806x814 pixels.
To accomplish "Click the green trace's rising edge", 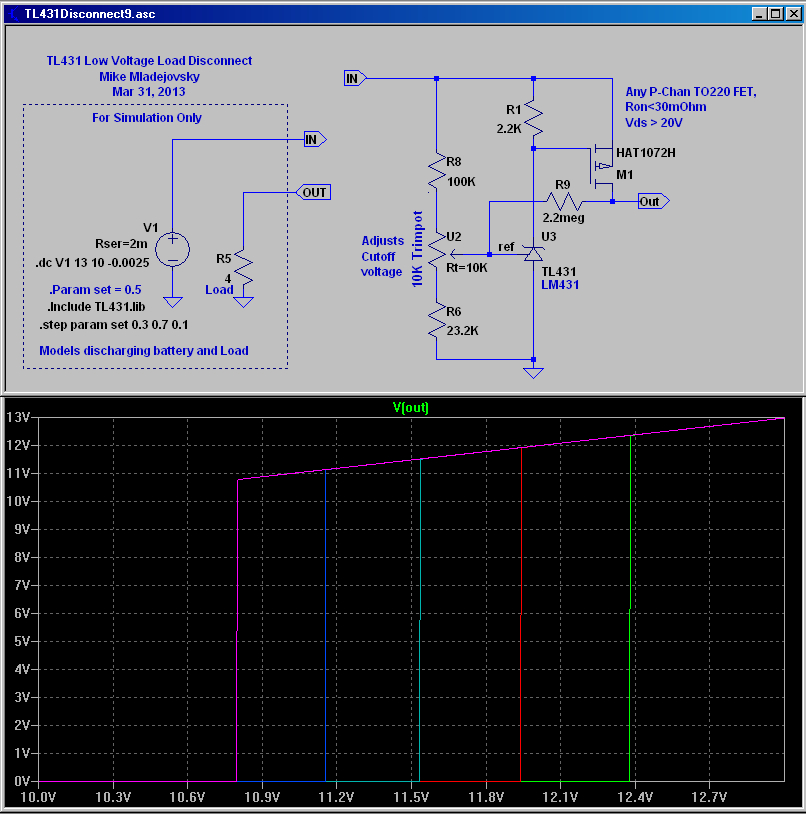I will click(630, 608).
